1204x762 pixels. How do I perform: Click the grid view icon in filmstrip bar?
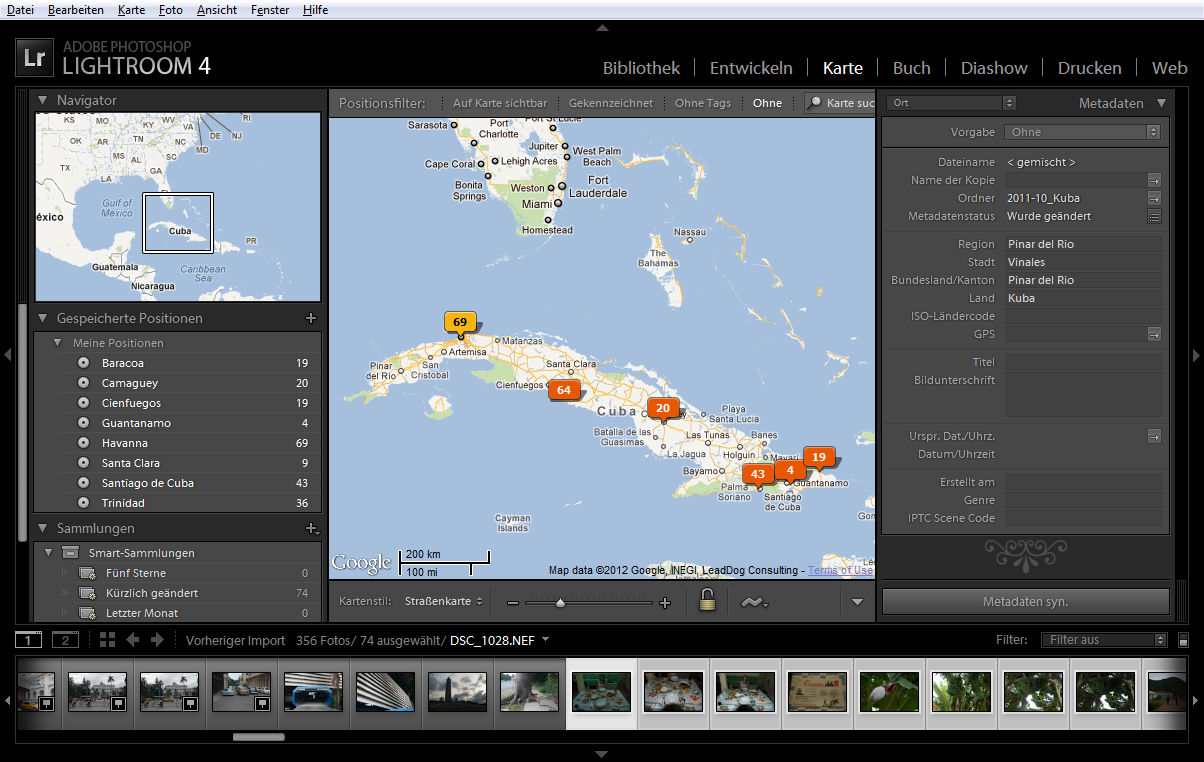pyautogui.click(x=107, y=640)
